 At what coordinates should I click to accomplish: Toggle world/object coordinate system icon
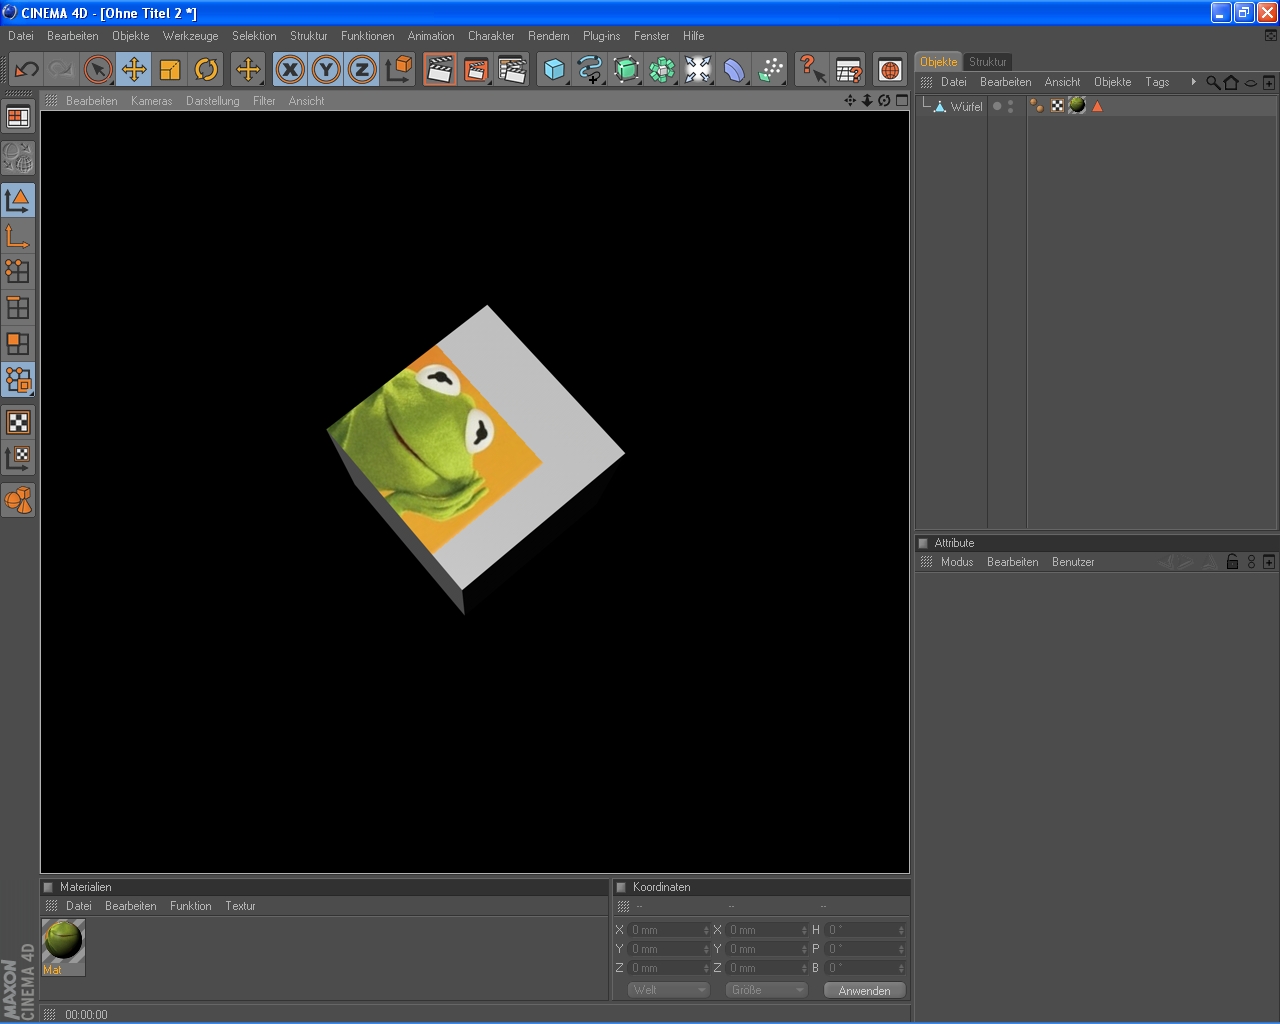coord(398,70)
